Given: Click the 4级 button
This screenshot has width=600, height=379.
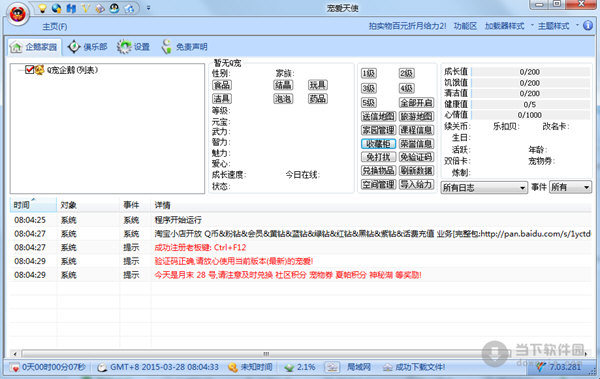Looking at the screenshot, I should tap(406, 88).
